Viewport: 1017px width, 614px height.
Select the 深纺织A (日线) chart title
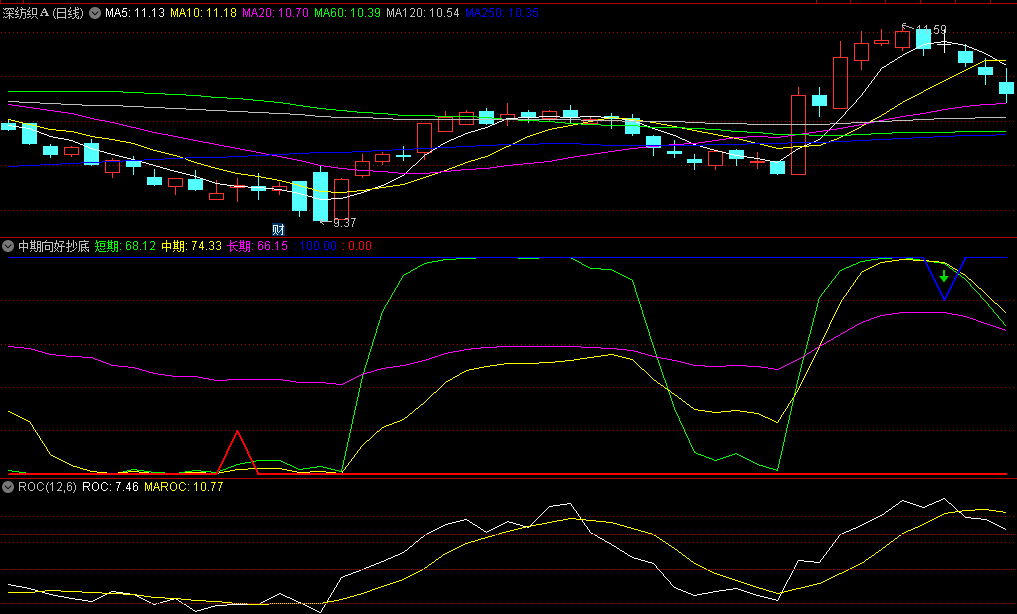point(43,13)
